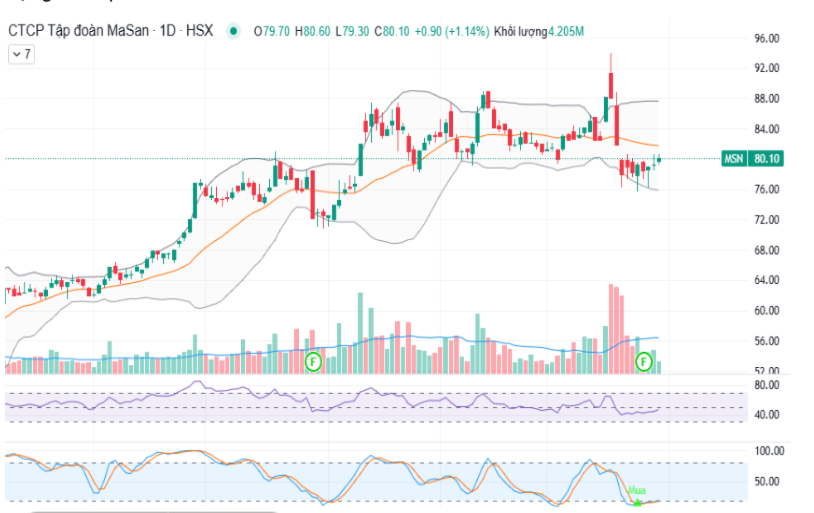Click the RSI pane 80.00 axis label
814x513 pixels.
click(767, 385)
